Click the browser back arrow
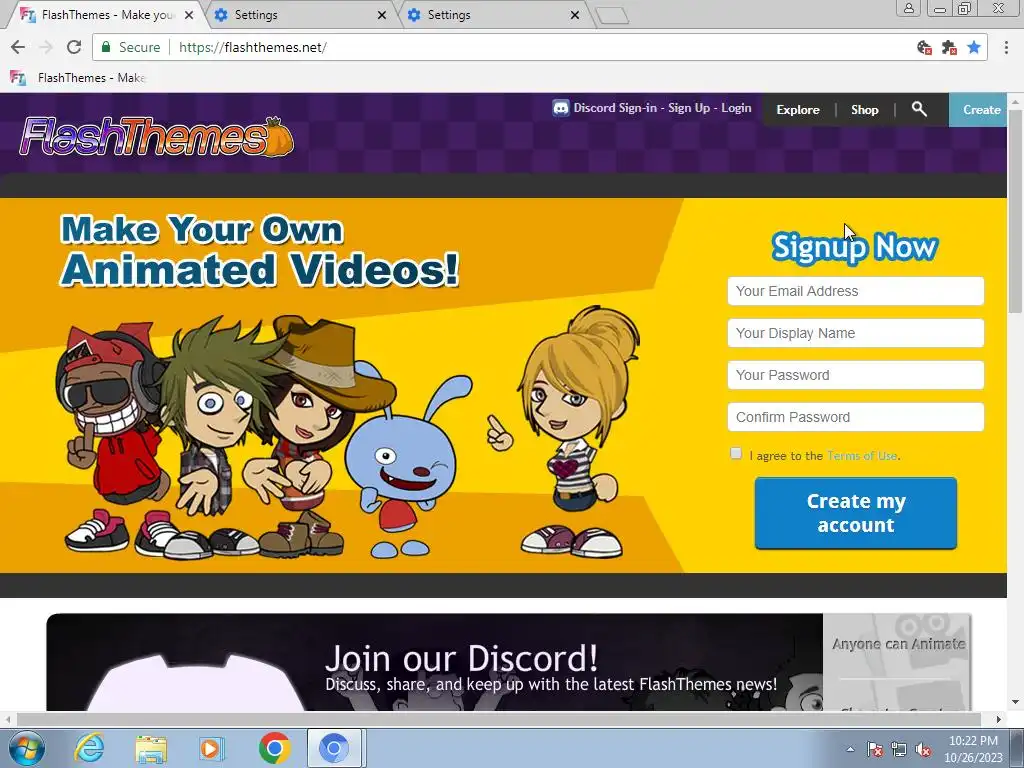 [x=18, y=47]
